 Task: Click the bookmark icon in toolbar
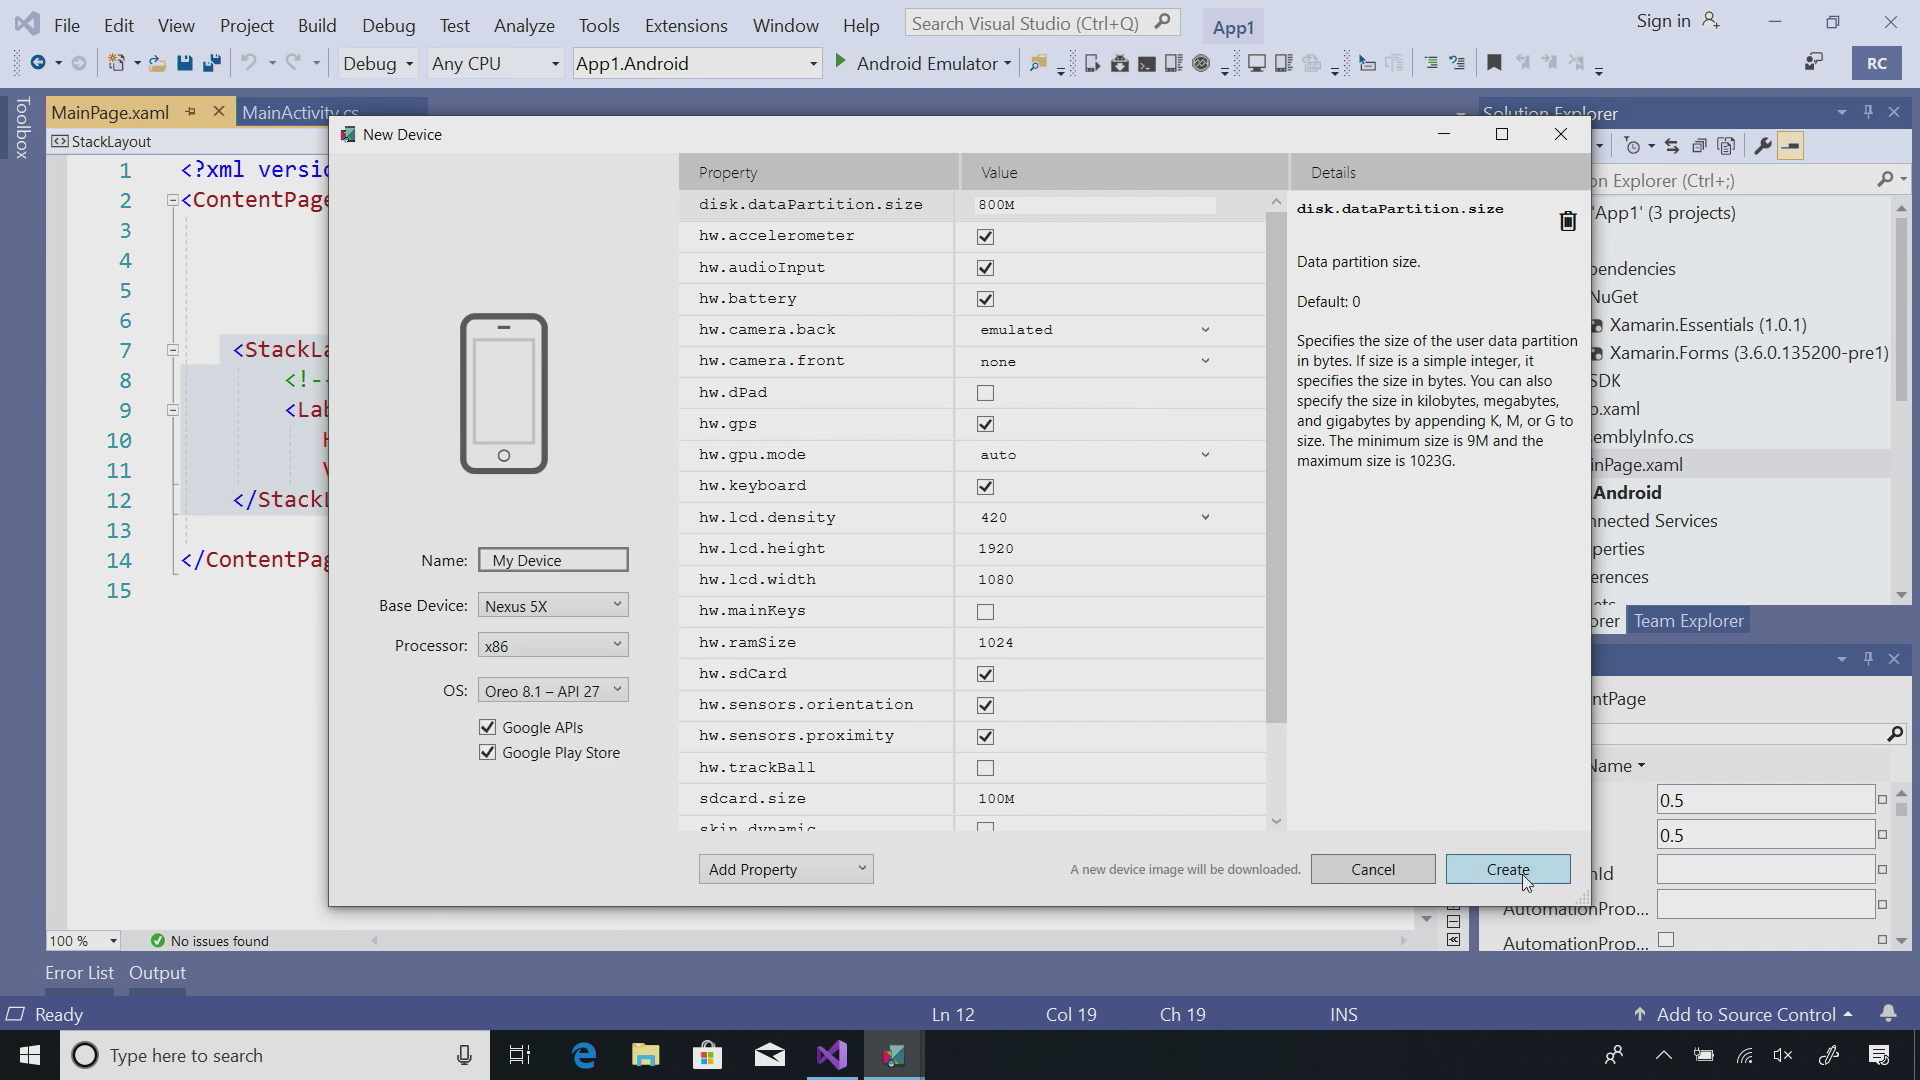tap(1494, 63)
